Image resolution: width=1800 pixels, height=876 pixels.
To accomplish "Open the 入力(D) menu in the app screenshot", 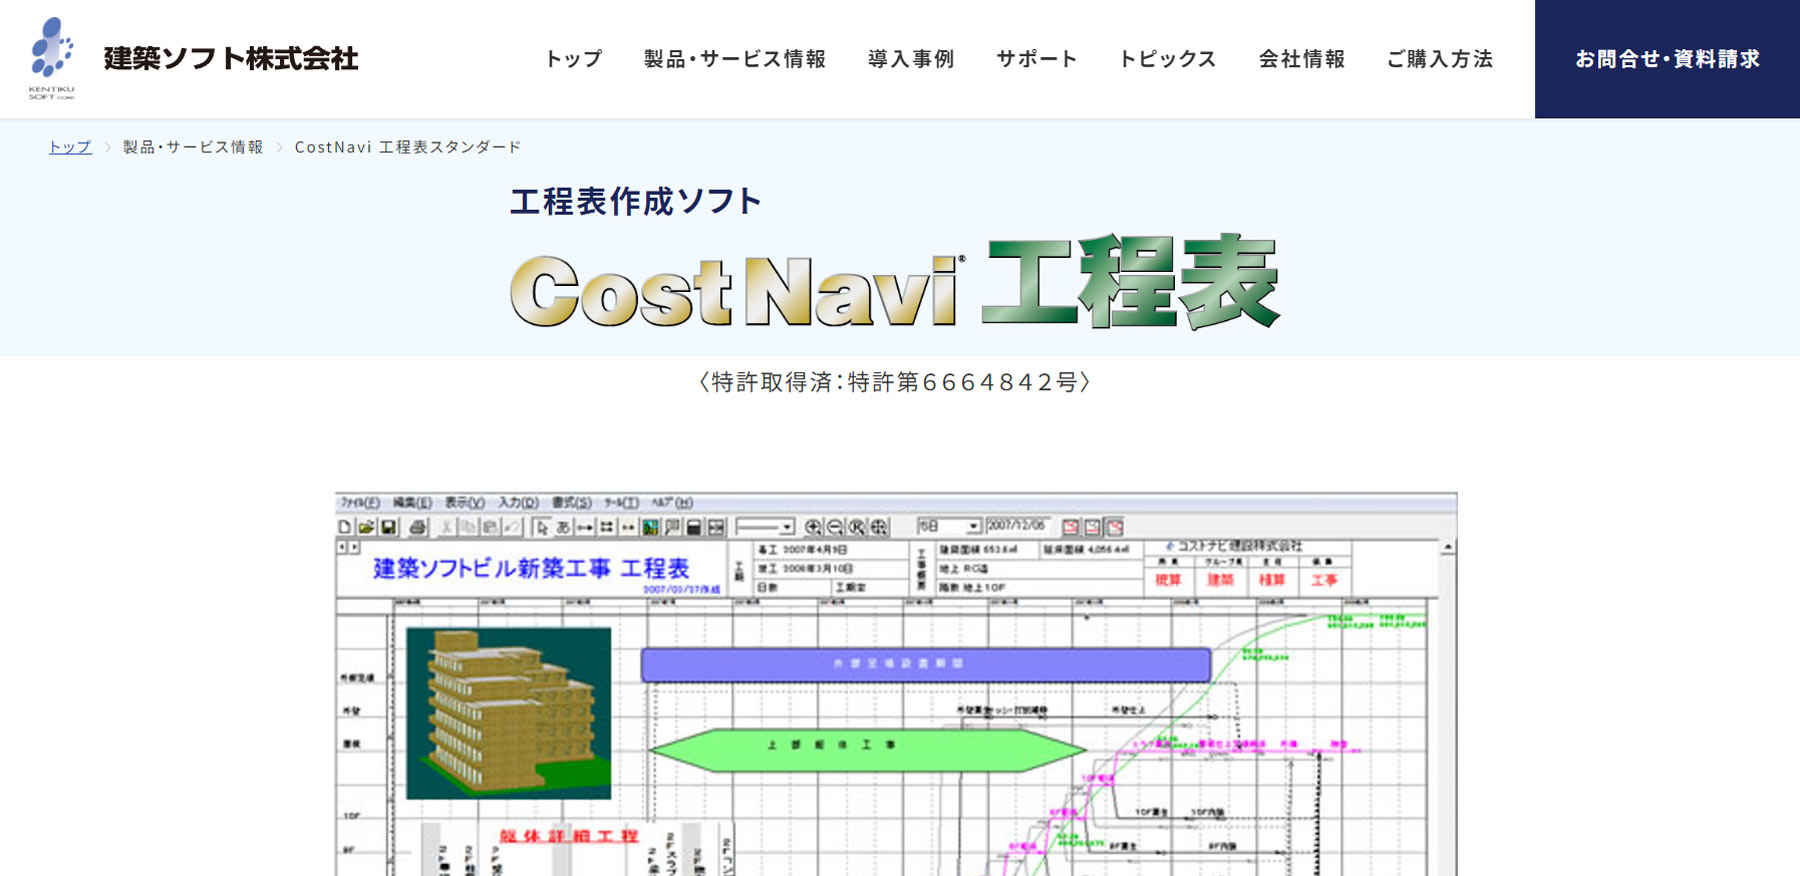I will pos(519,503).
